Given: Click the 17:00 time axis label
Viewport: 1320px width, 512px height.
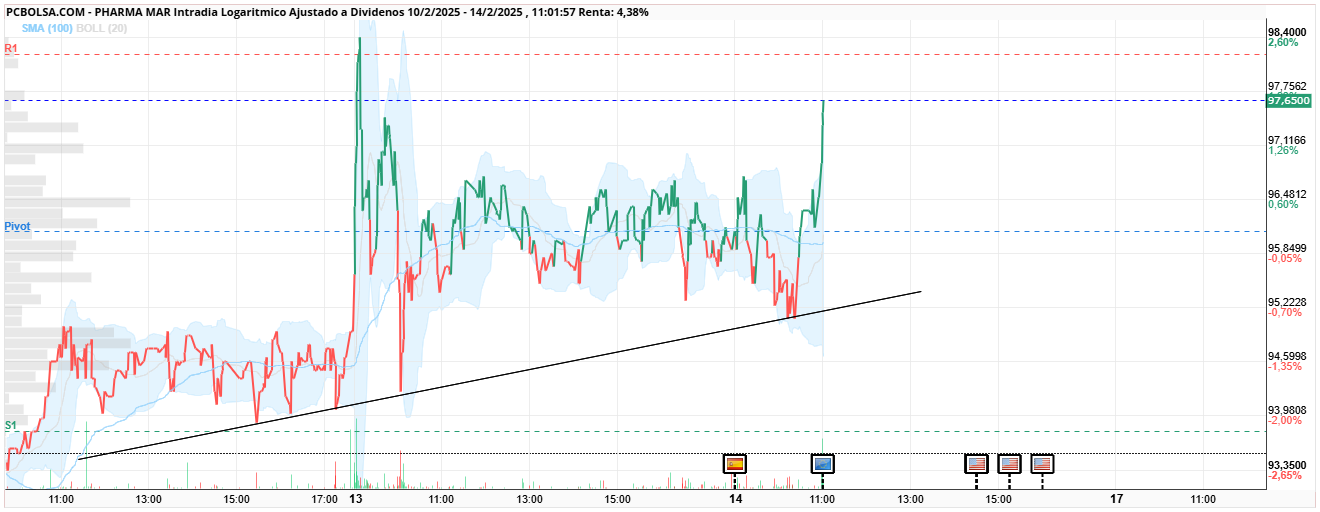Looking at the screenshot, I should [x=326, y=498].
